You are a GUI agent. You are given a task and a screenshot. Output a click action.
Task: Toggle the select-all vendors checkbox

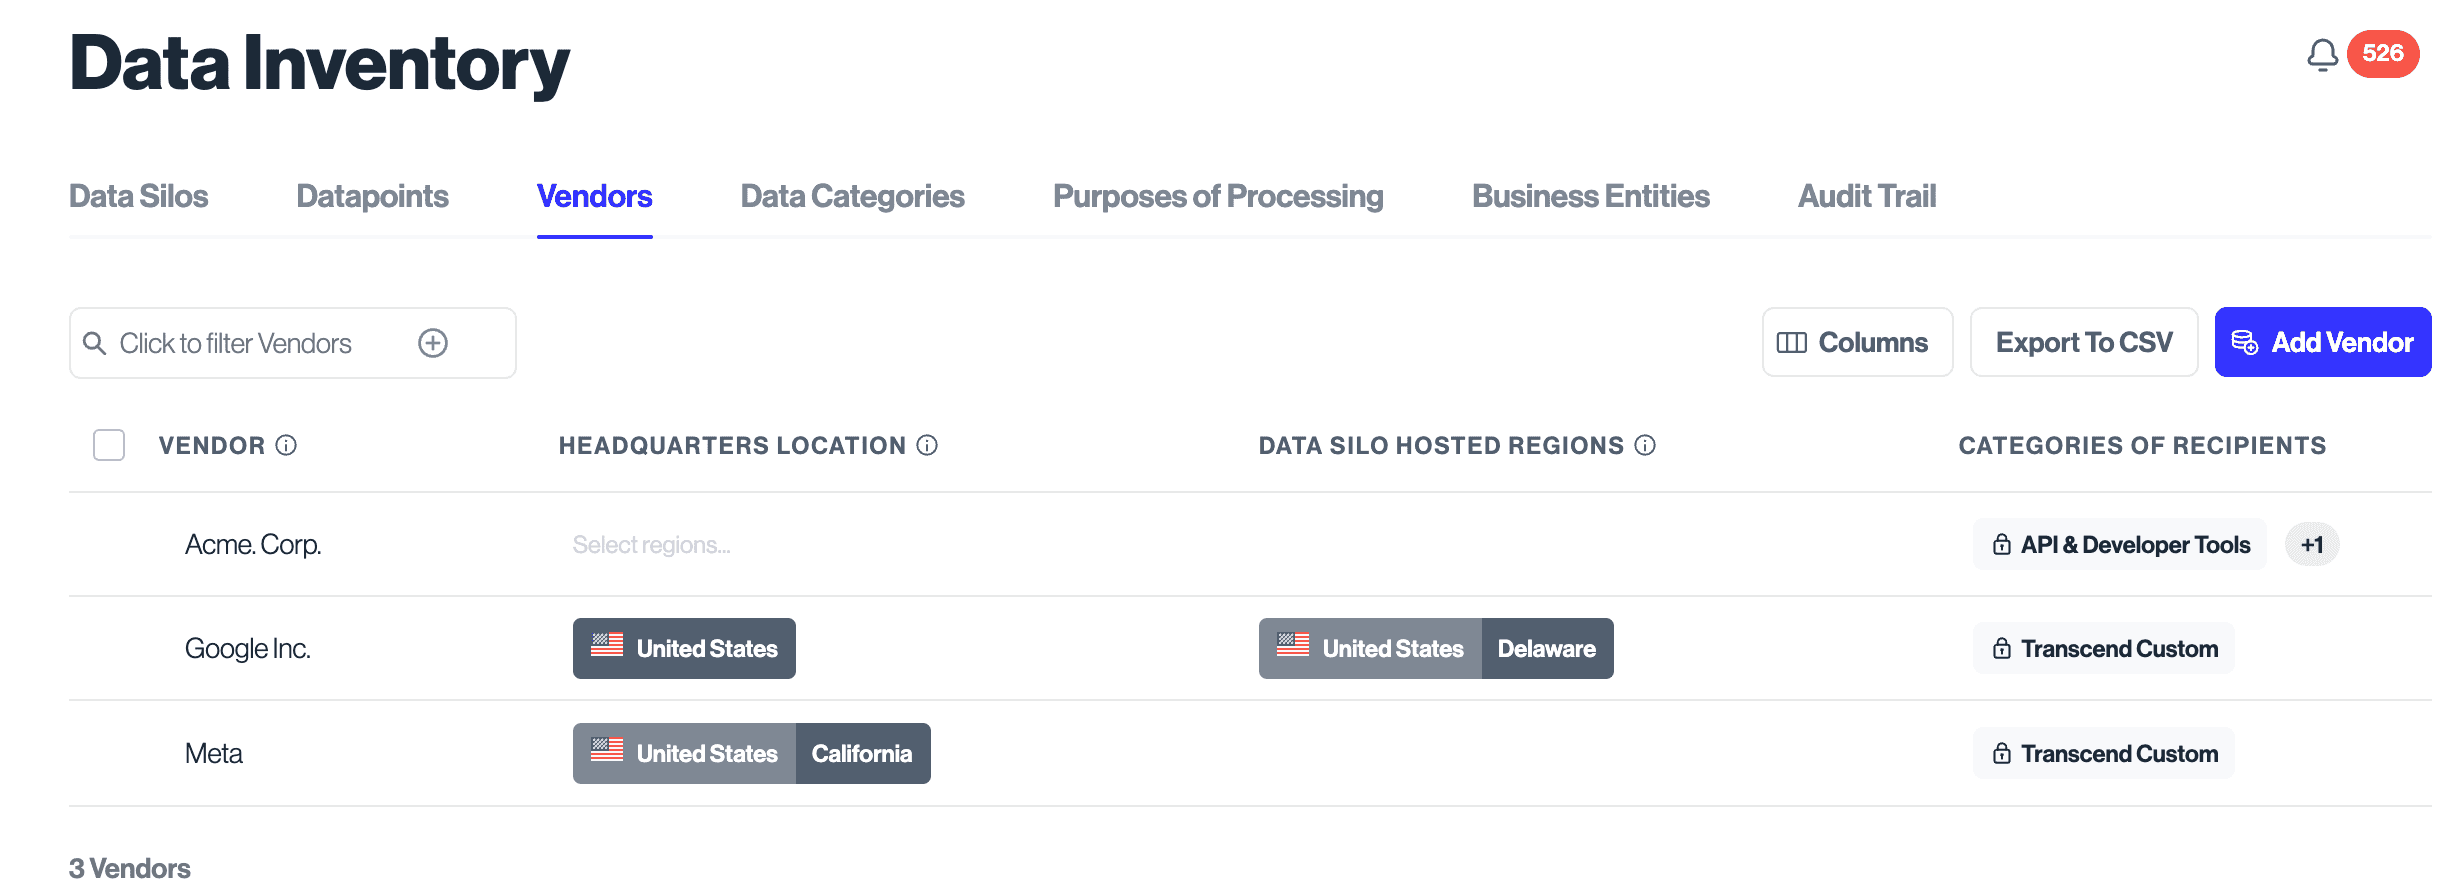[109, 445]
